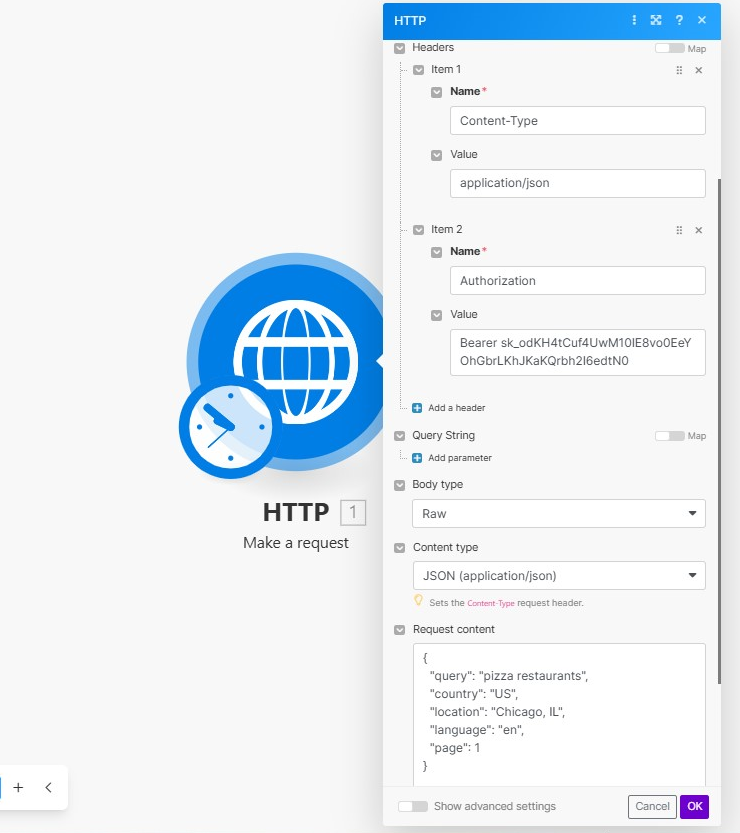Collapse header Item 2
This screenshot has height=833, width=740.
click(x=419, y=230)
